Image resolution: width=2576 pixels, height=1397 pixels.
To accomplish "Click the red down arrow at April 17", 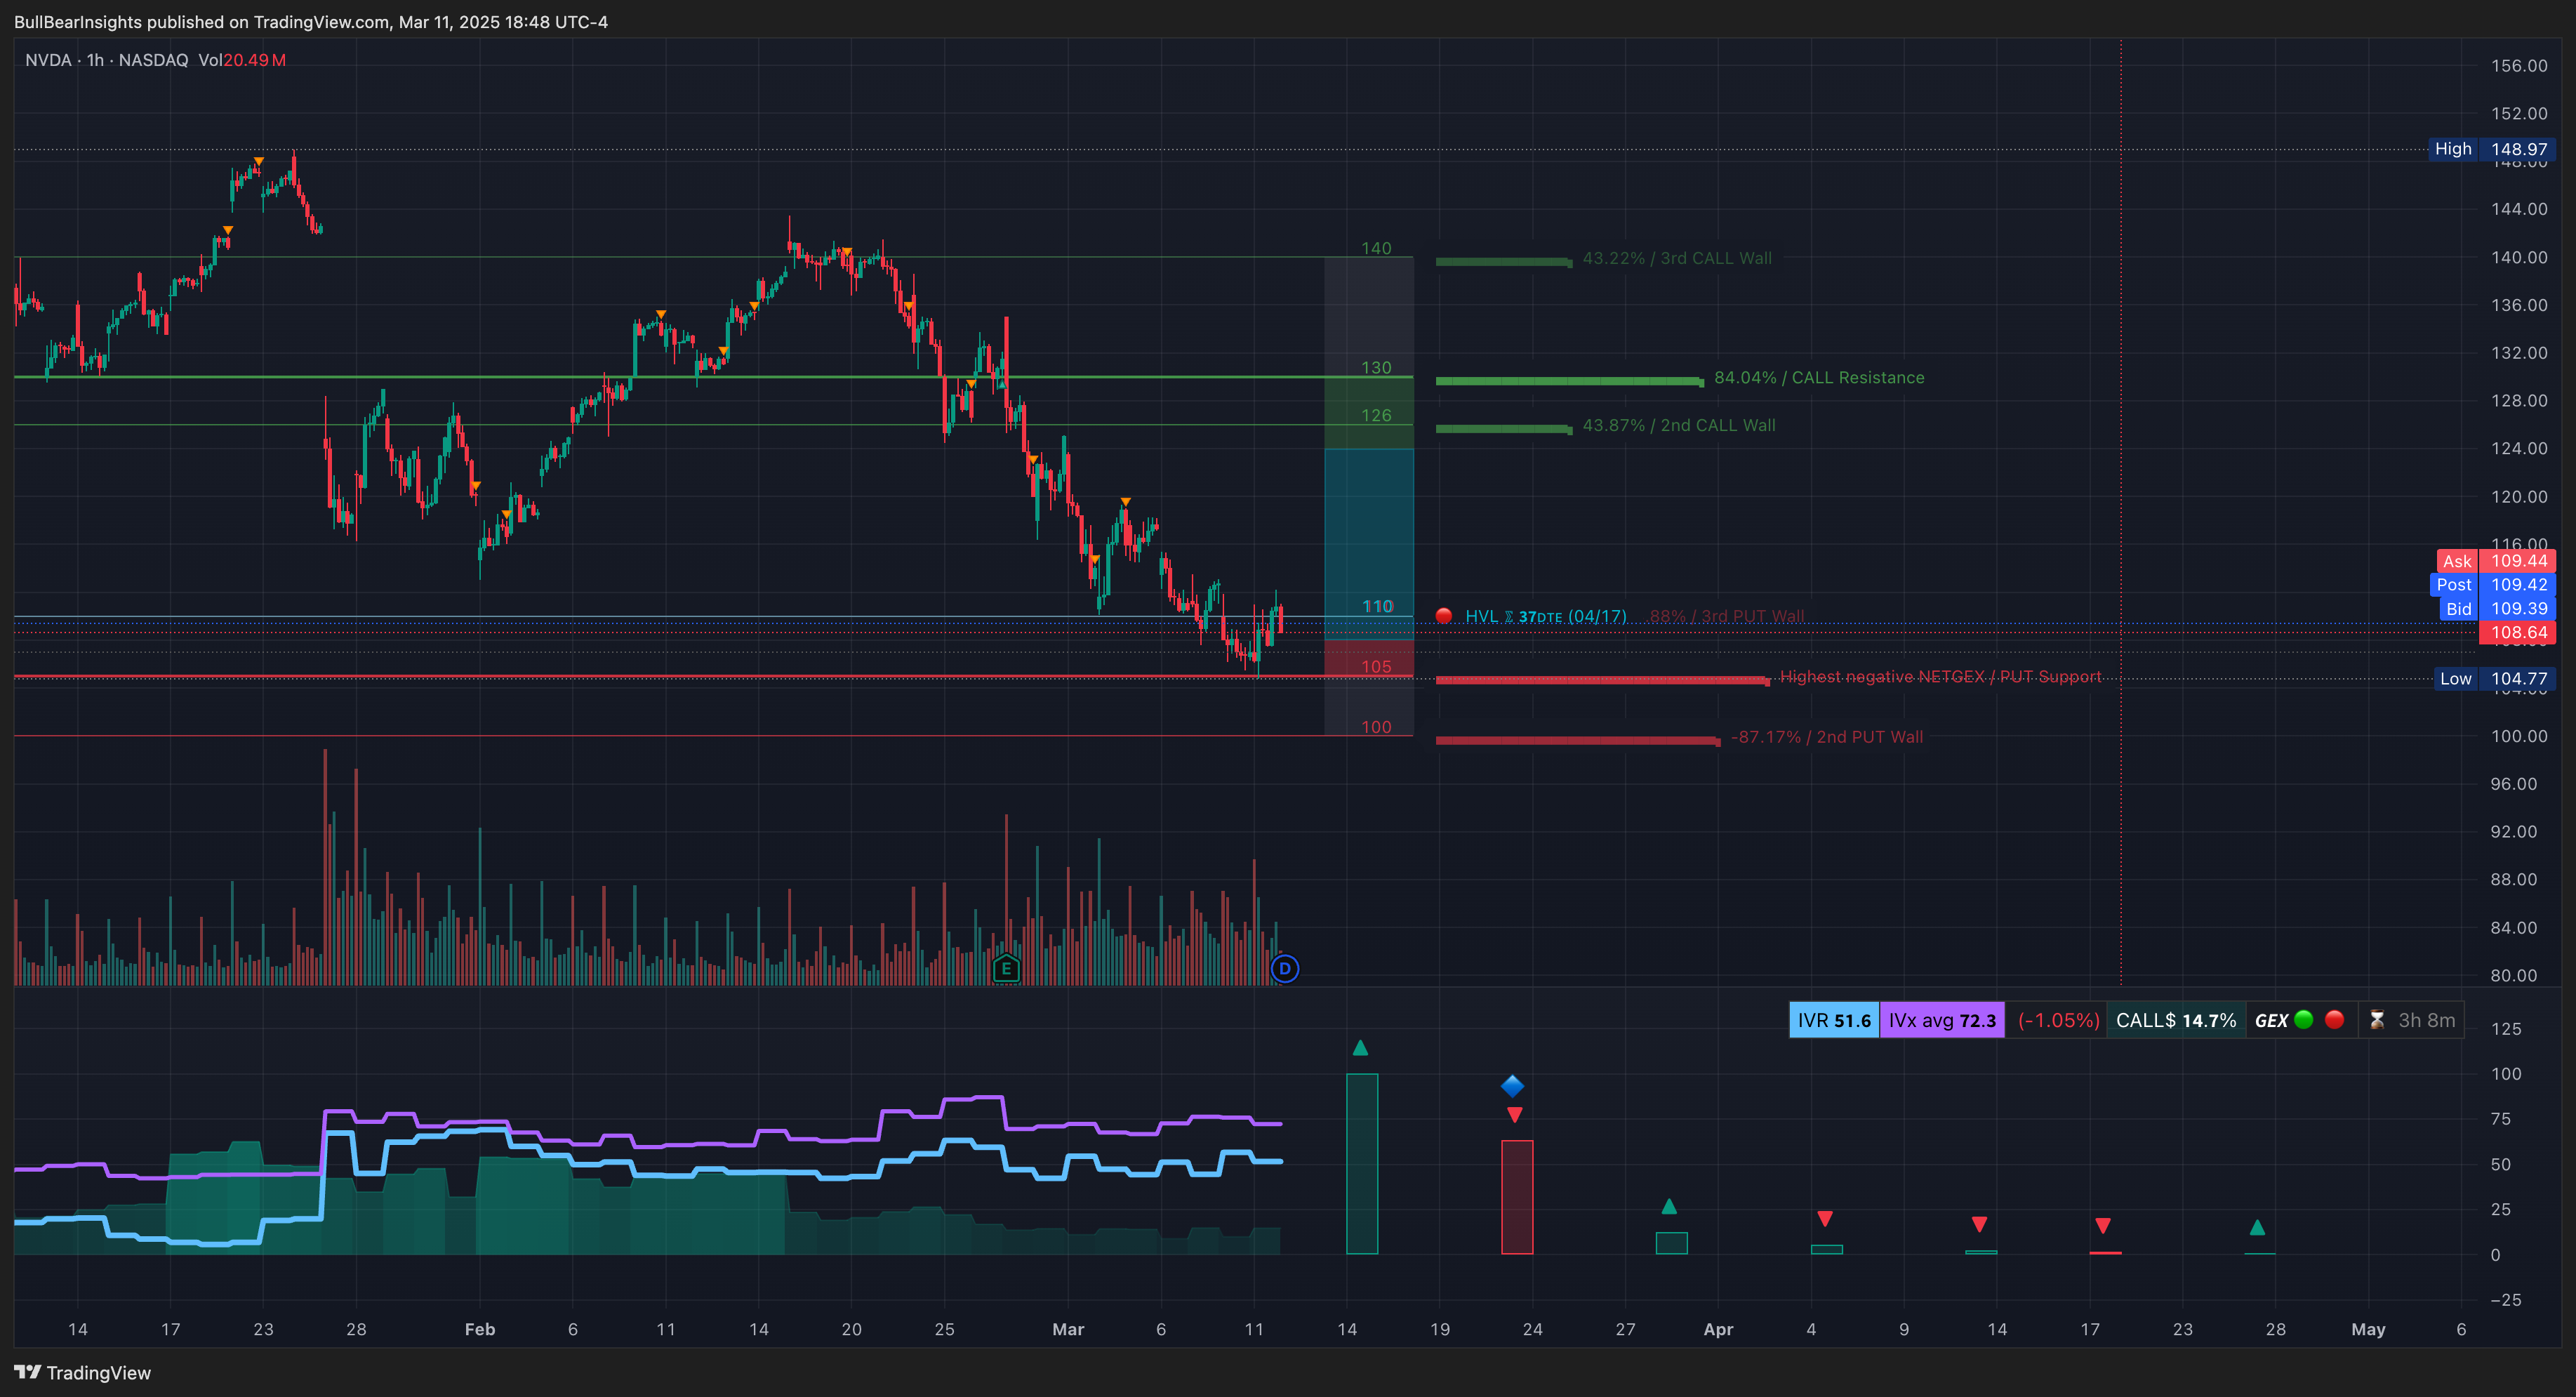I will tap(2103, 1225).
